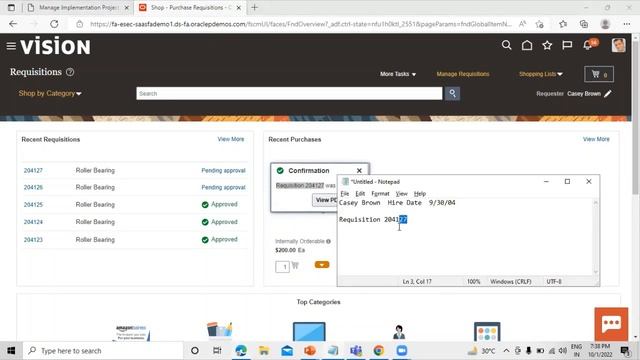Open Notepad View menu
Image resolution: width=640 pixels, height=360 pixels.
pos(402,193)
